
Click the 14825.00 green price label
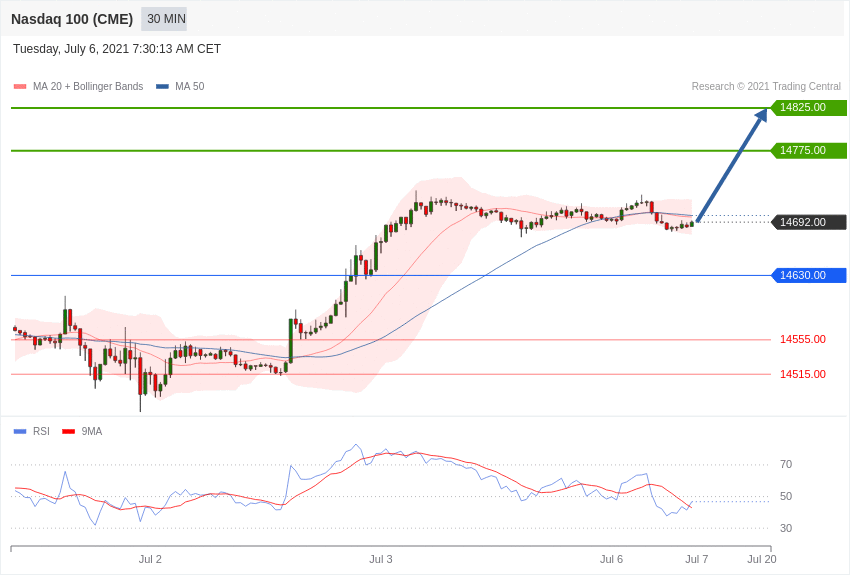[808, 107]
